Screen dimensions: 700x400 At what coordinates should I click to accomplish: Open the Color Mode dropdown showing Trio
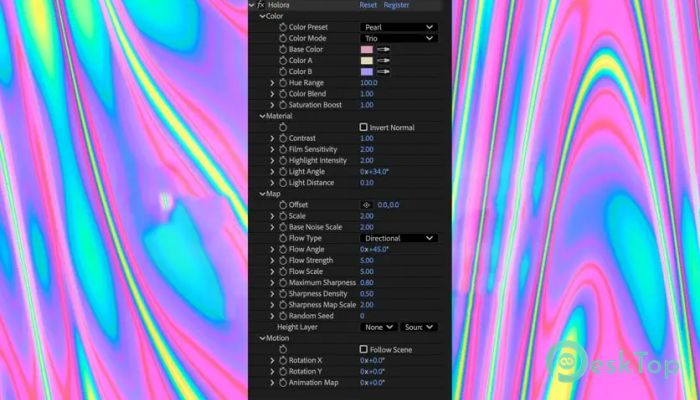tap(399, 38)
